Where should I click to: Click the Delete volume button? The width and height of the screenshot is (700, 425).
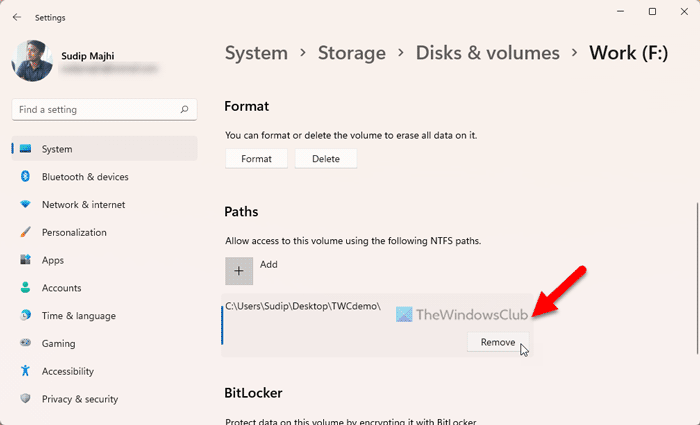pyautogui.click(x=326, y=158)
